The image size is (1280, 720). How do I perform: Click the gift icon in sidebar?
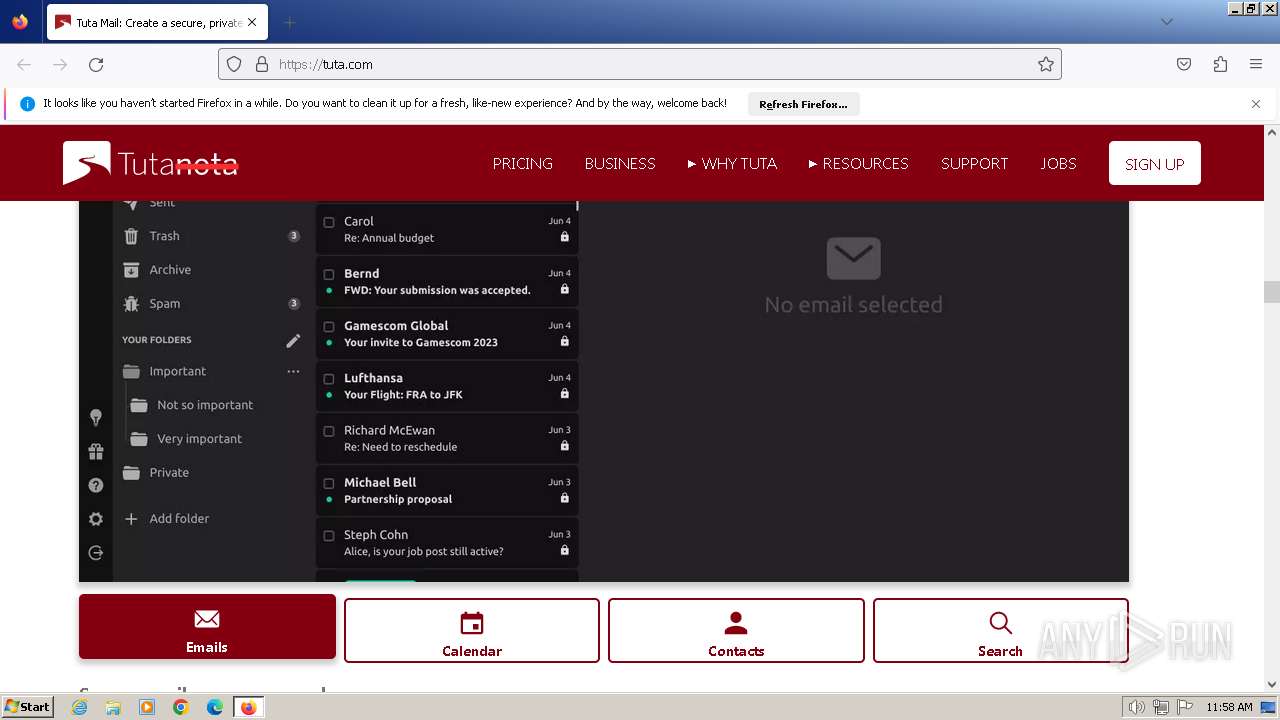point(96,452)
